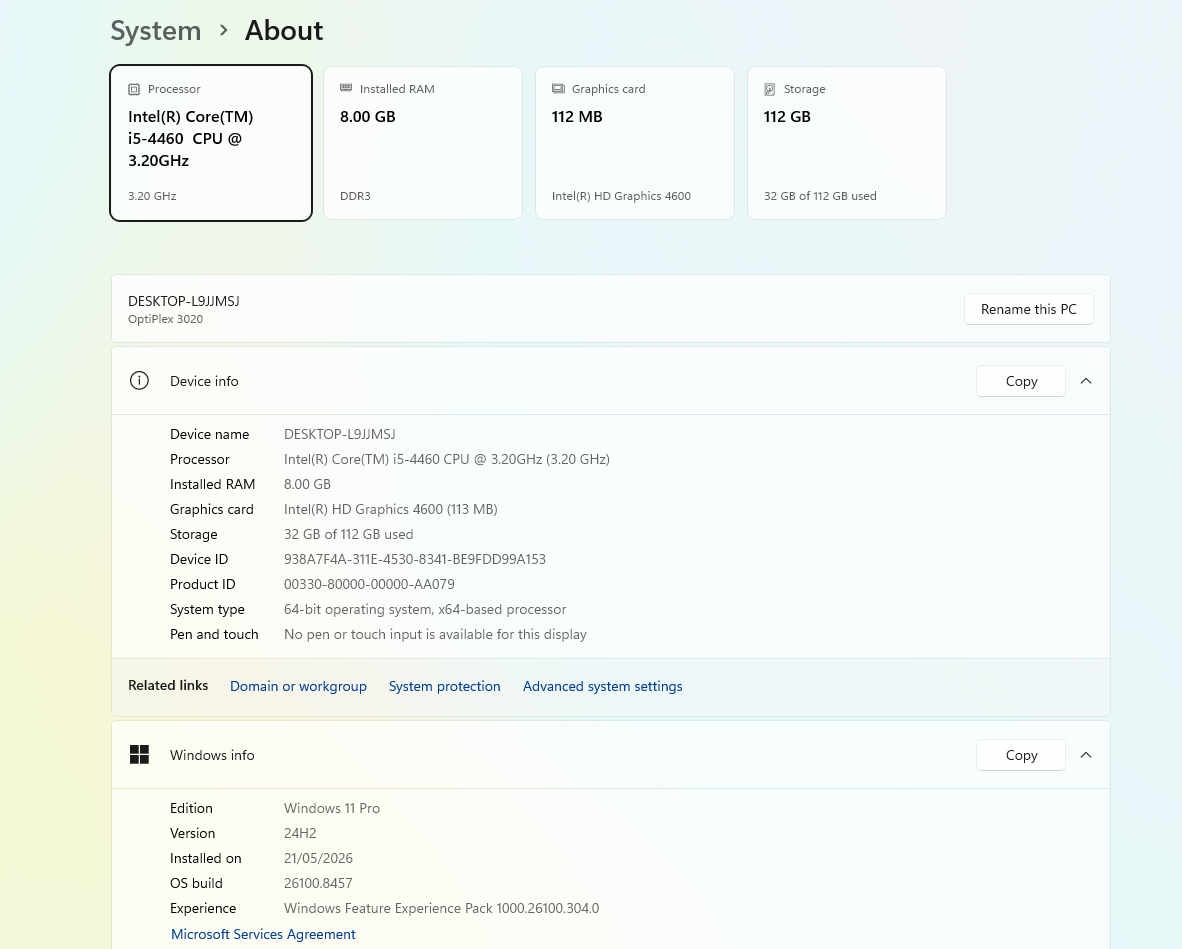Open System protection link
The height and width of the screenshot is (949, 1182).
click(444, 686)
